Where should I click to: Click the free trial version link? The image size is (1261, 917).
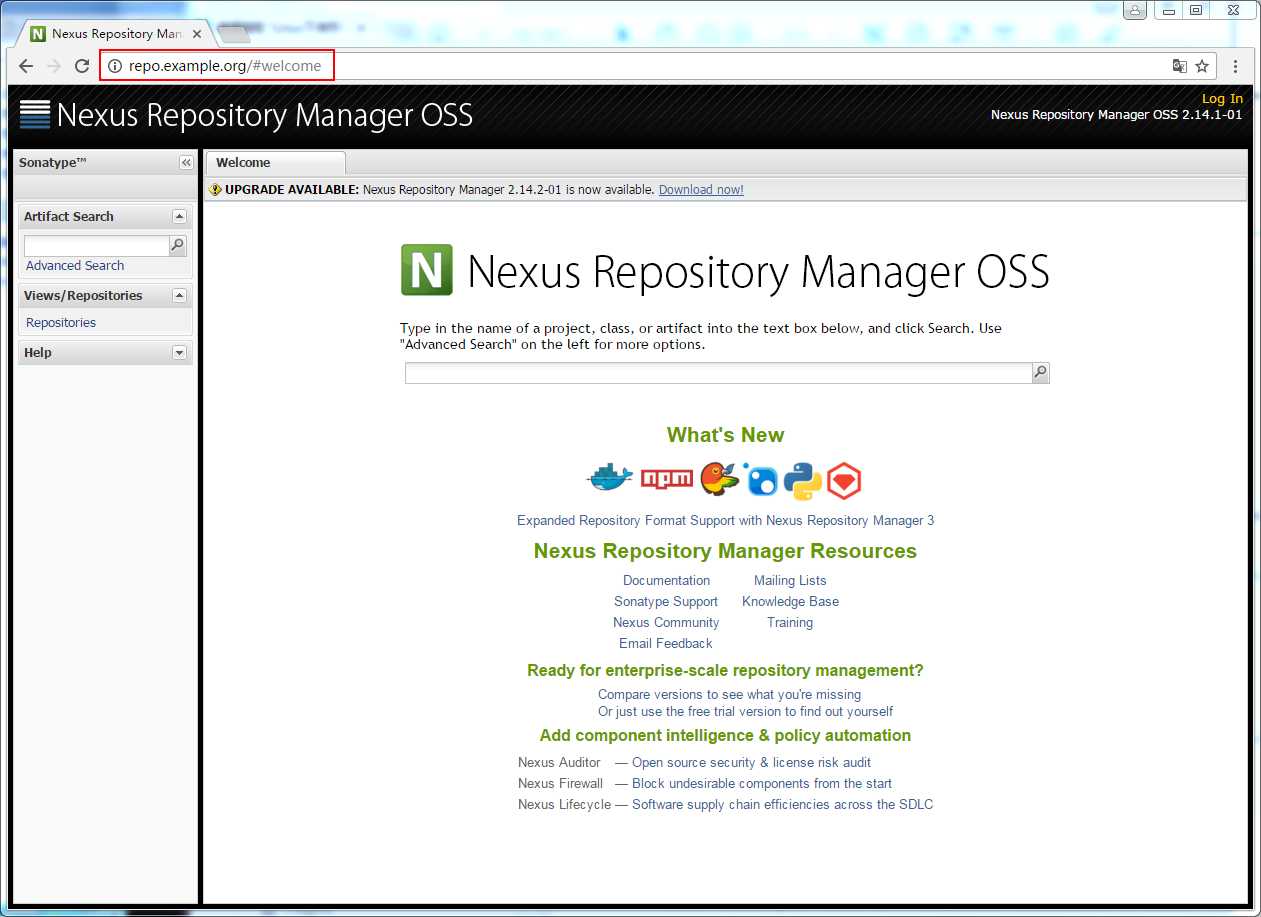pos(744,711)
